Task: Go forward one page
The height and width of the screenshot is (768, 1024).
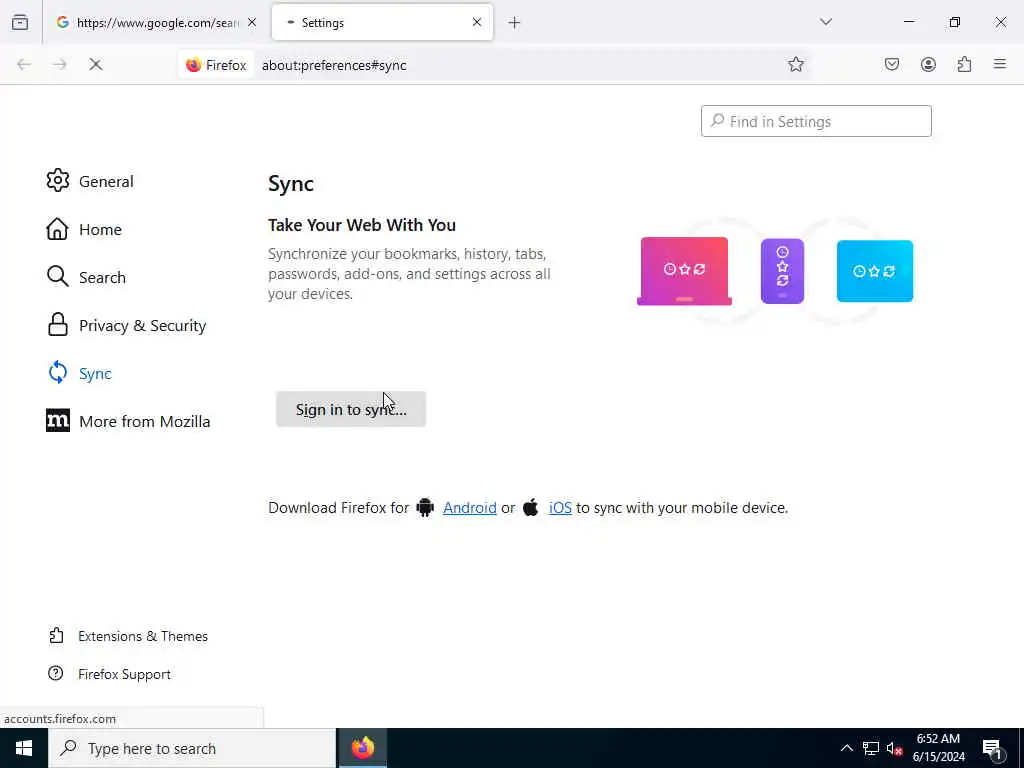Action: click(x=60, y=64)
